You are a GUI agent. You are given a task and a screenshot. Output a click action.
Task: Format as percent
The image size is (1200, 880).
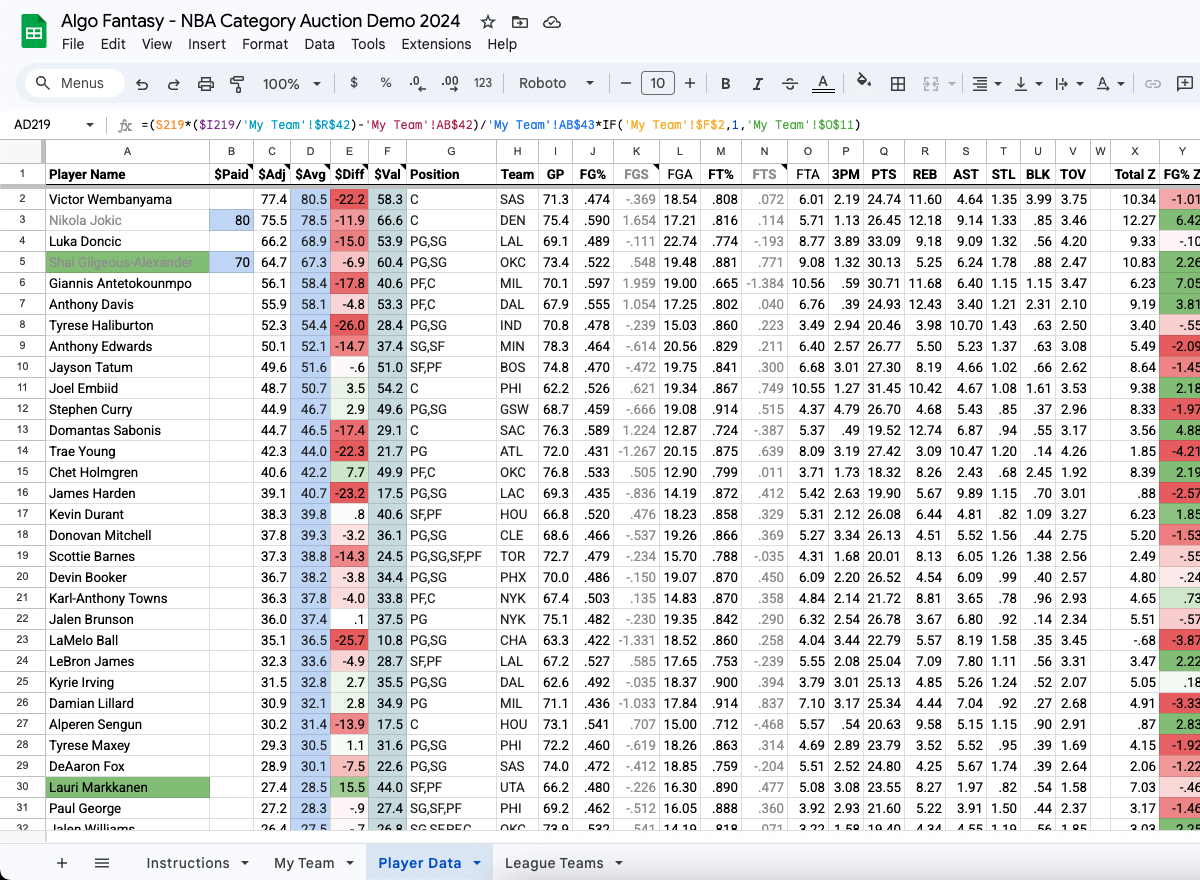(386, 83)
